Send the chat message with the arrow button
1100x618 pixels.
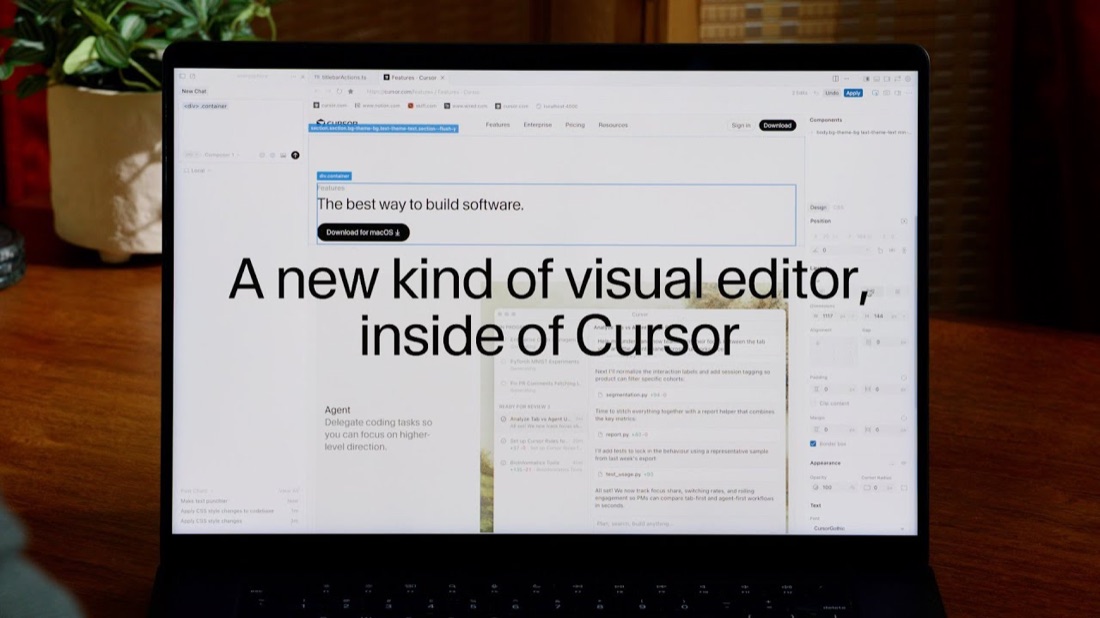(x=295, y=155)
